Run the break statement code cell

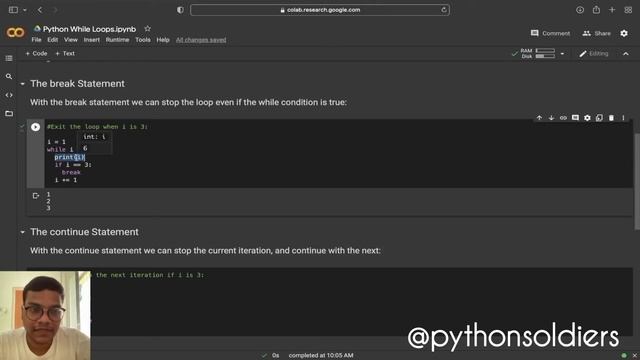click(36, 127)
